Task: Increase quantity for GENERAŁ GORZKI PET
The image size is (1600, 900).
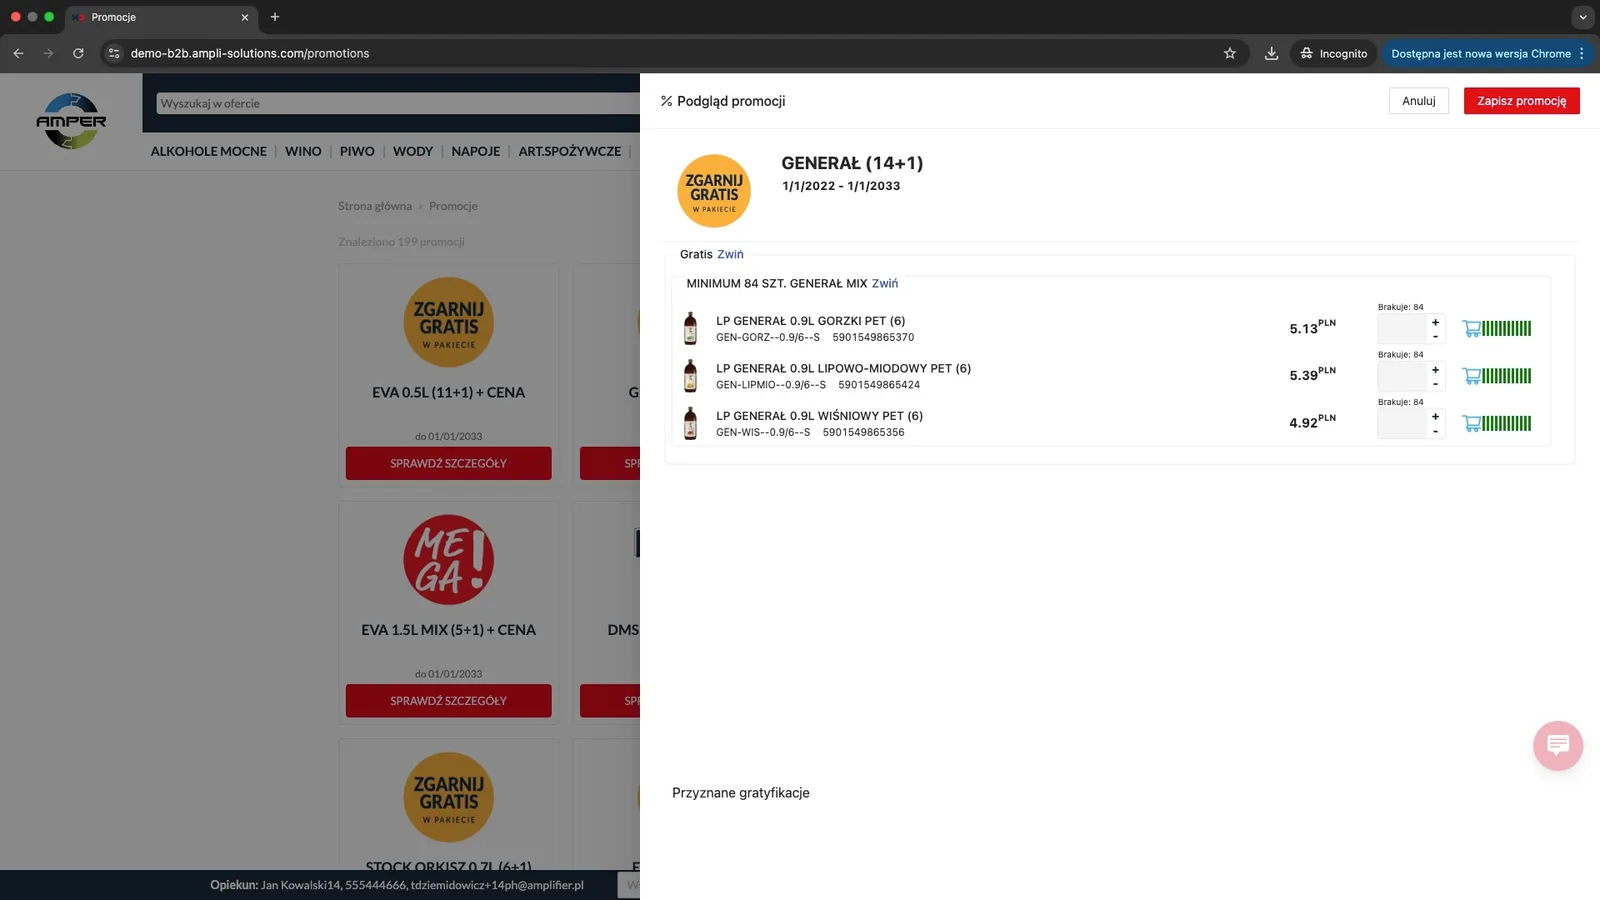Action: [1435, 322]
